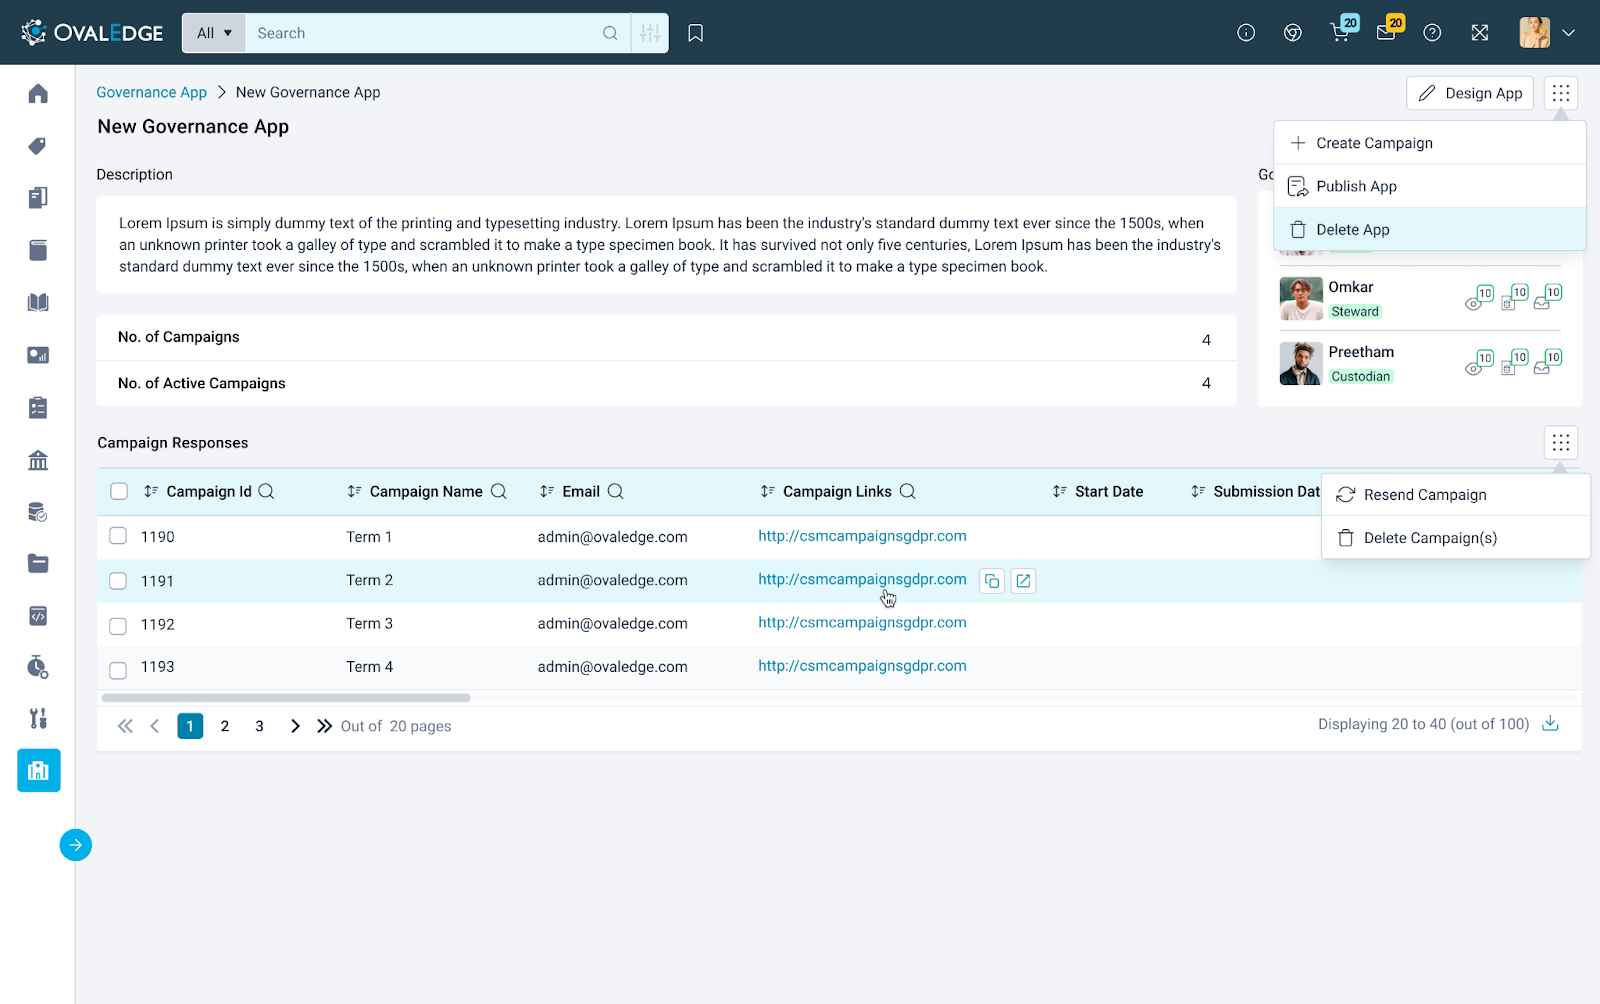The image size is (1600, 1004).
Task: Open the shopping cart with 20 badge
Action: (x=1341, y=32)
